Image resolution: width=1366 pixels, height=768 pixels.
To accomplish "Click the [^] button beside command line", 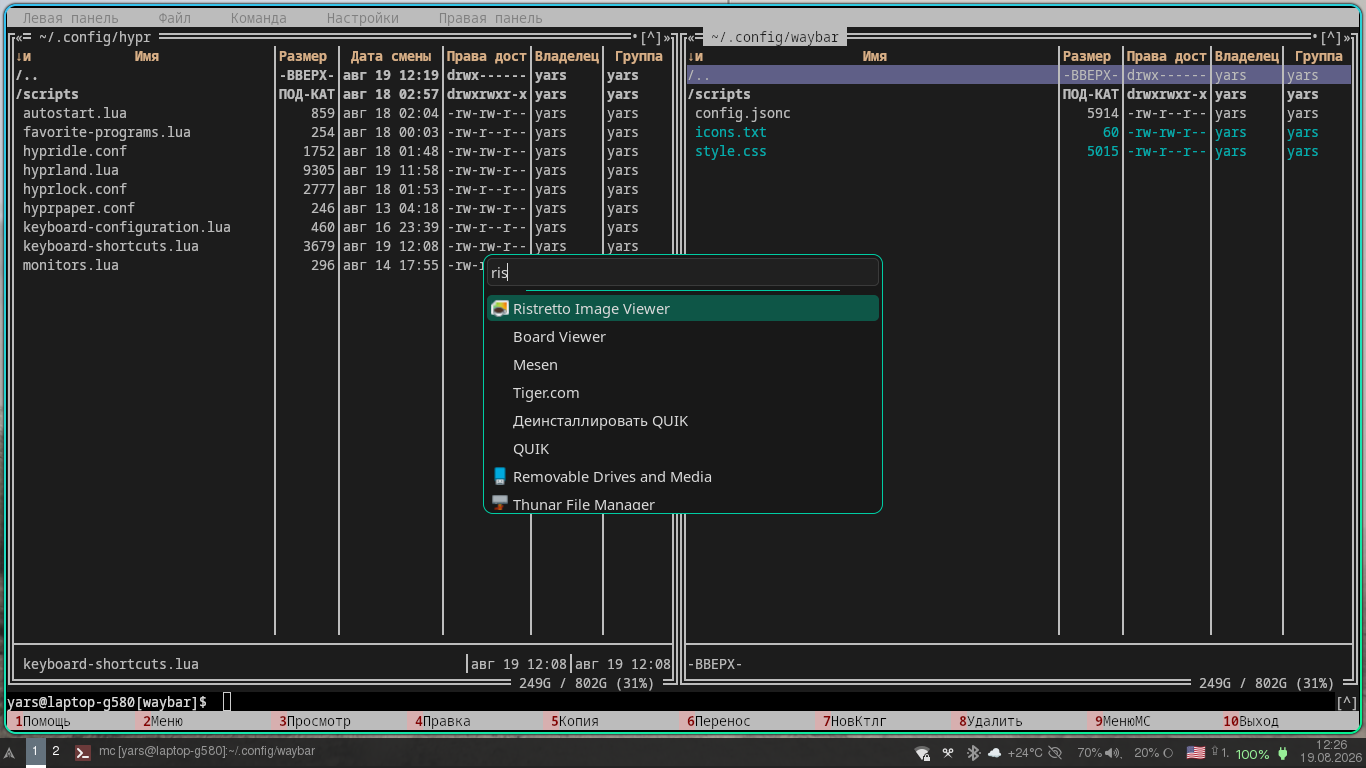I will [x=1347, y=702].
